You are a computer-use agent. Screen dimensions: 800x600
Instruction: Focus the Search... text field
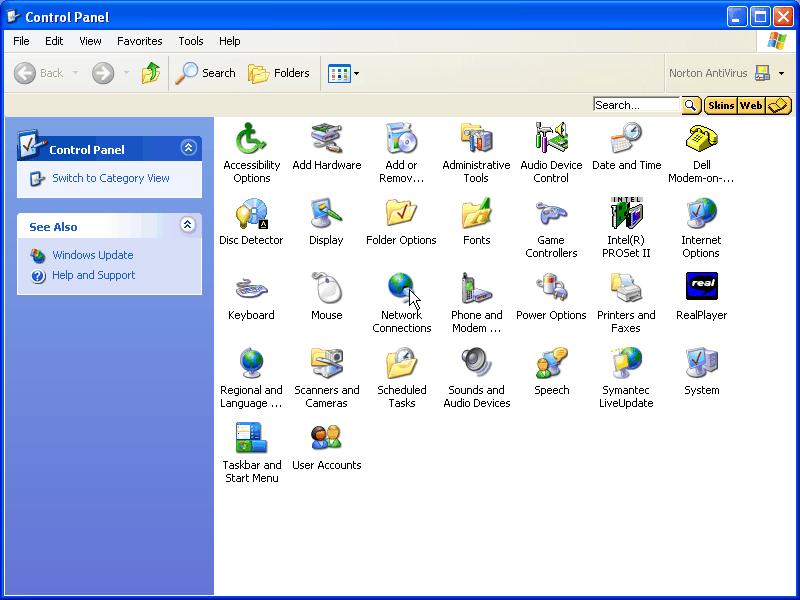tap(637, 105)
